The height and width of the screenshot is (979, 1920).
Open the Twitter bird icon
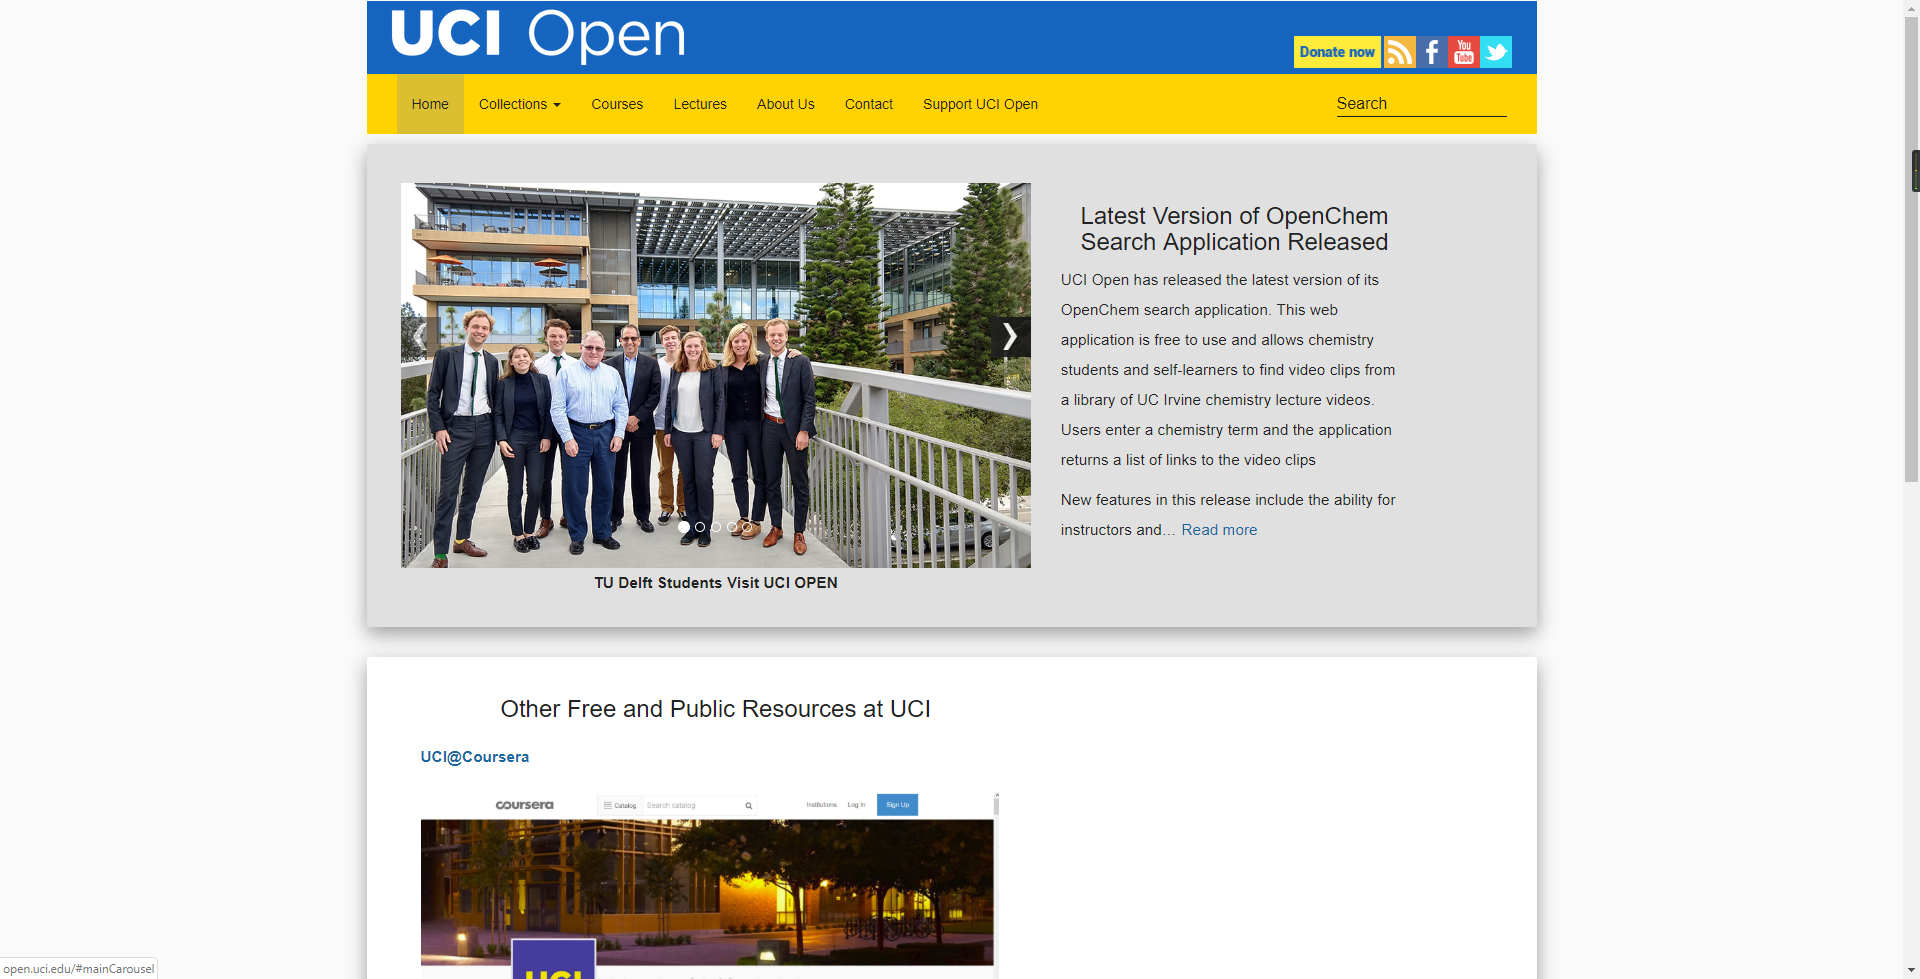pyautogui.click(x=1496, y=52)
